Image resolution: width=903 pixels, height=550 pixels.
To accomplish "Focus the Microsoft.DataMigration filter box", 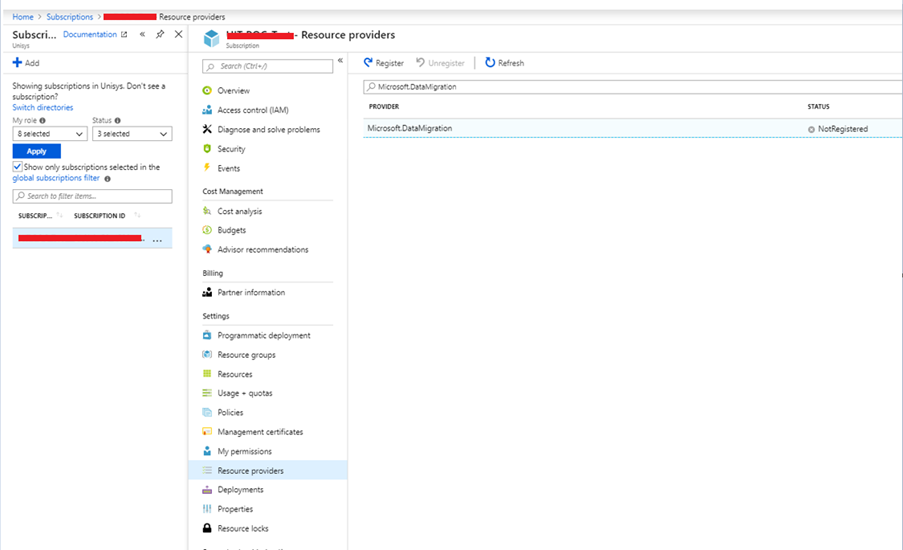I will click(632, 87).
